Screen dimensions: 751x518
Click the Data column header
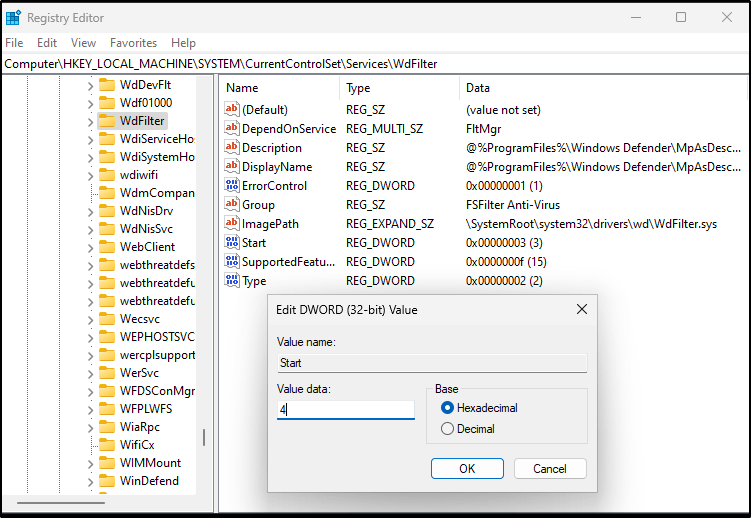tap(478, 88)
